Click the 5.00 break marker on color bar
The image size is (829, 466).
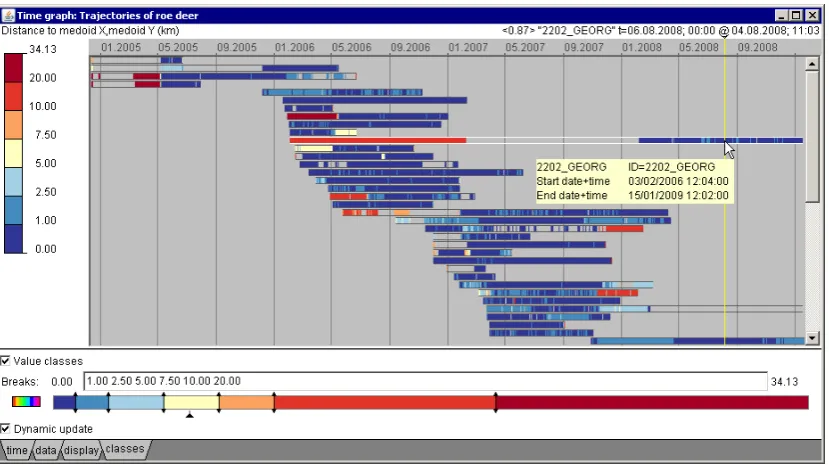click(163, 403)
